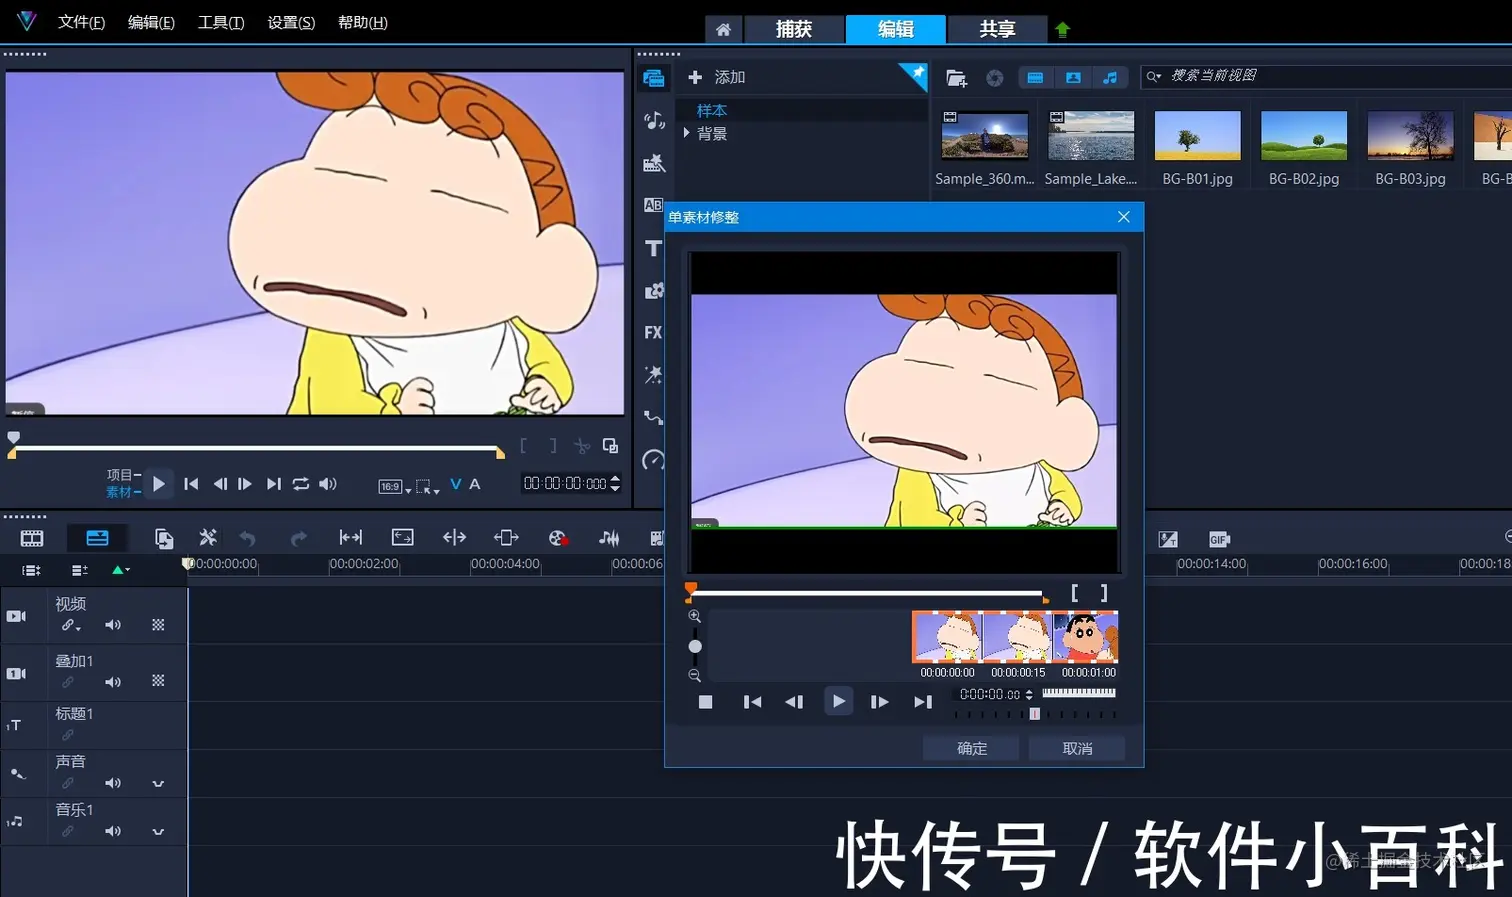Toggle repeat playback in preview
Screen dimensions: 1512x897
[x=301, y=484]
